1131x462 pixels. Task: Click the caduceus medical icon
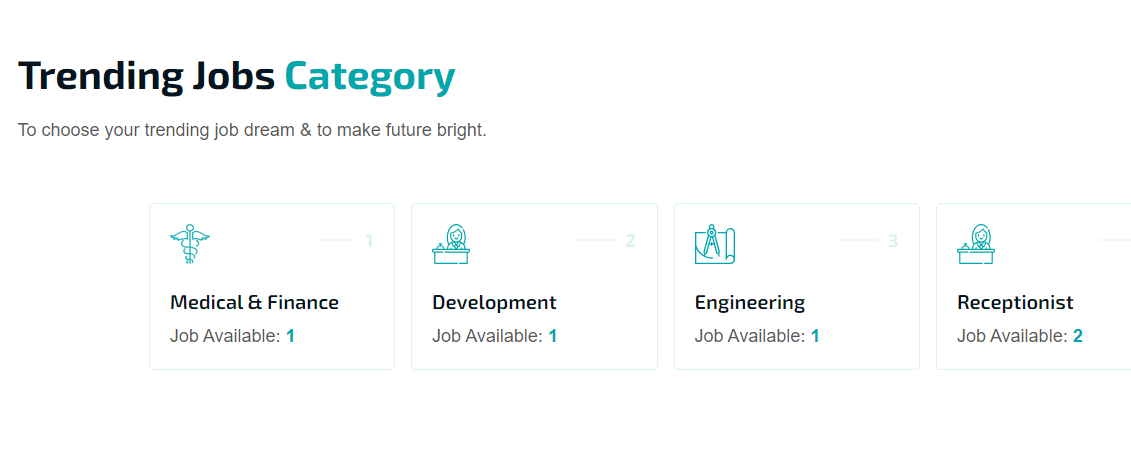pyautogui.click(x=190, y=244)
